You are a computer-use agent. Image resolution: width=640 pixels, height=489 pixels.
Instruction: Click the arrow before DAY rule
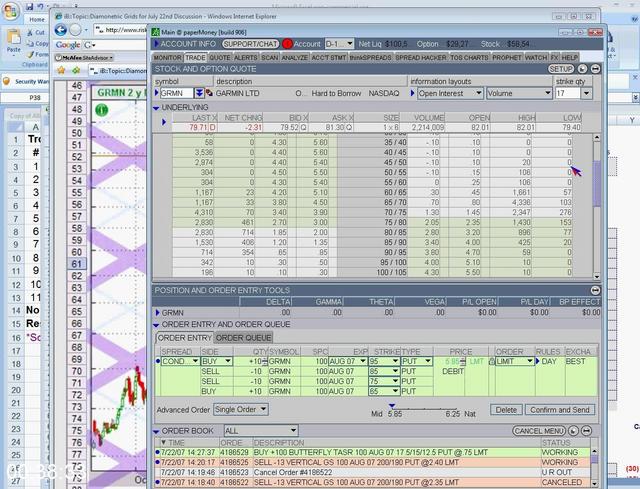click(538, 362)
